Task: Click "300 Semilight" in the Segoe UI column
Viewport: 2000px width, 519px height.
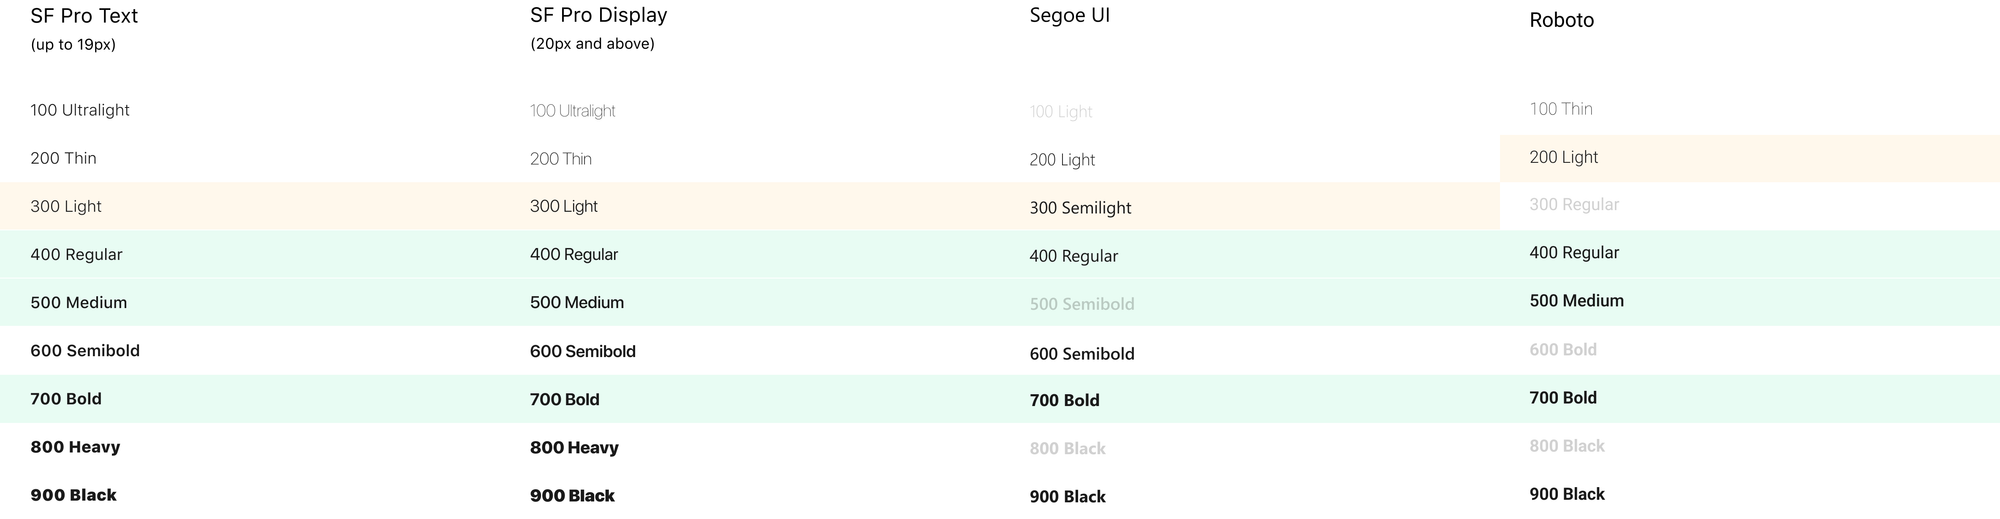Action: coord(1080,208)
